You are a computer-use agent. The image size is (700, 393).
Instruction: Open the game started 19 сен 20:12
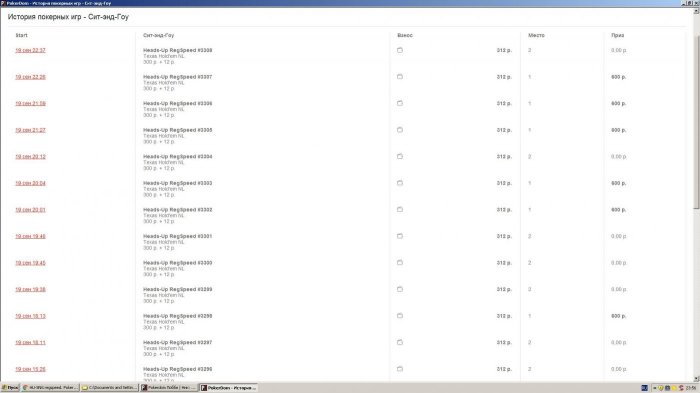[30, 157]
